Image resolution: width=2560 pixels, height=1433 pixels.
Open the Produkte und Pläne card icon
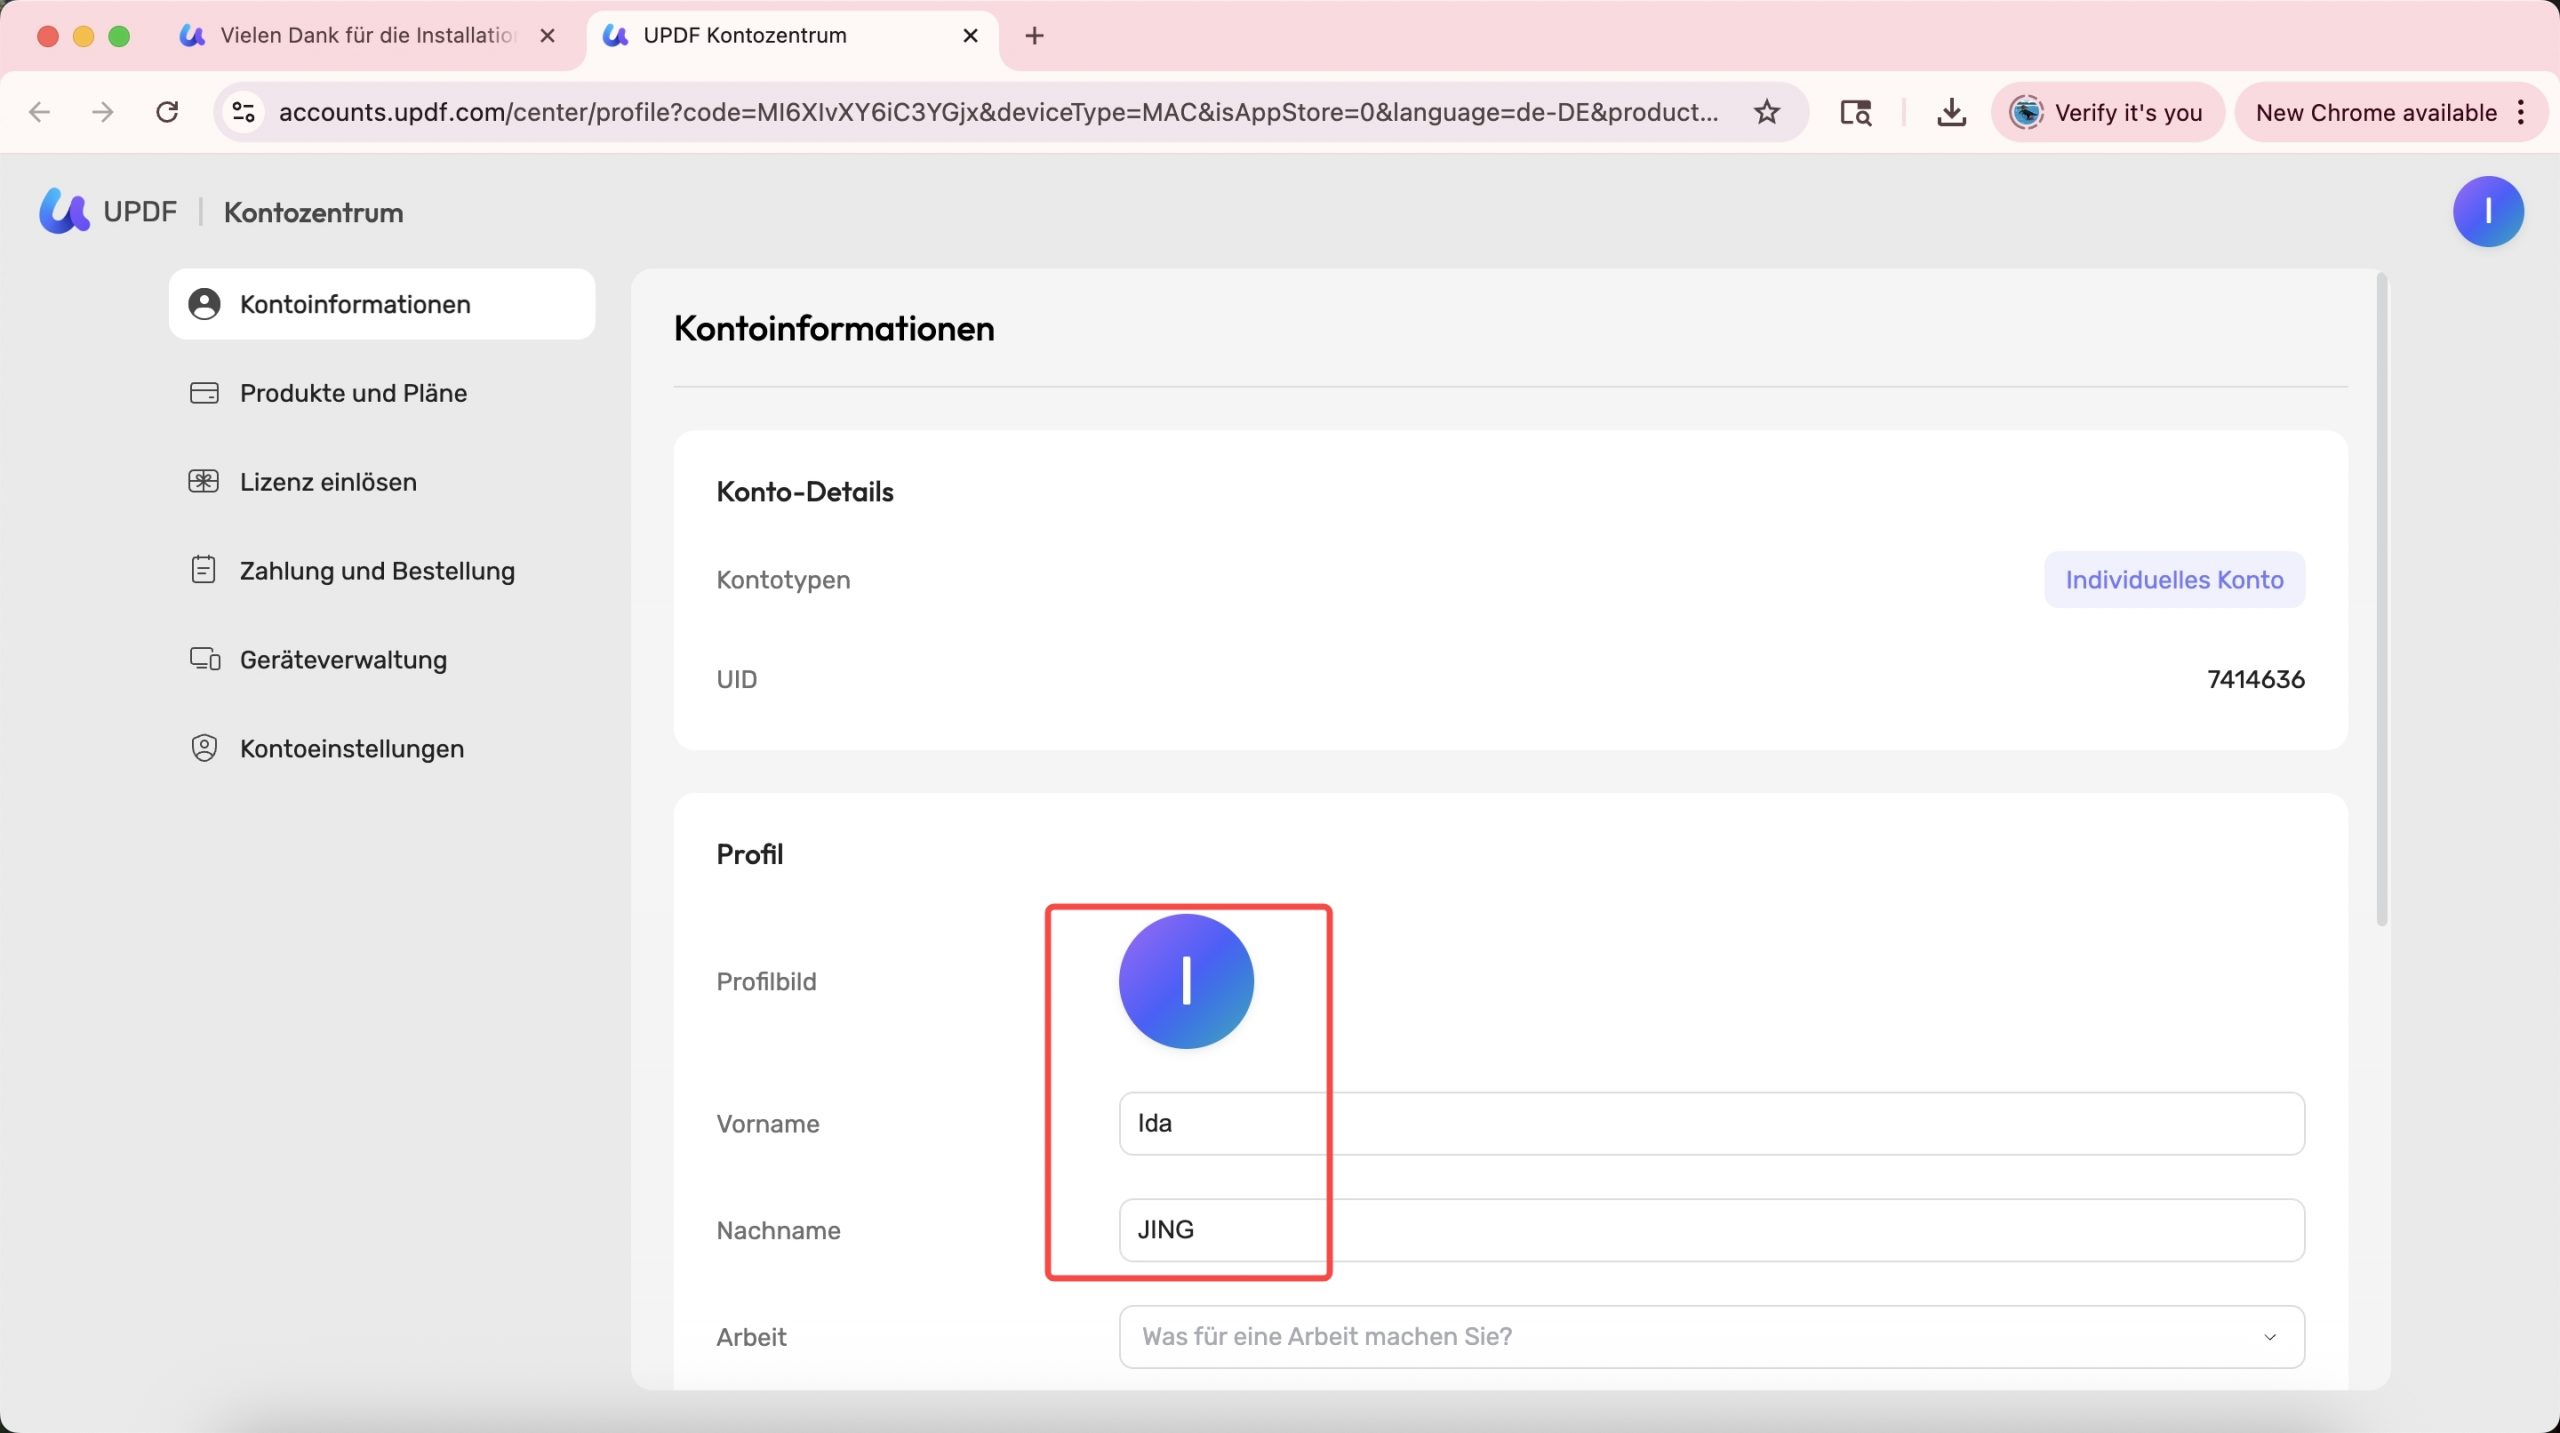(x=204, y=393)
